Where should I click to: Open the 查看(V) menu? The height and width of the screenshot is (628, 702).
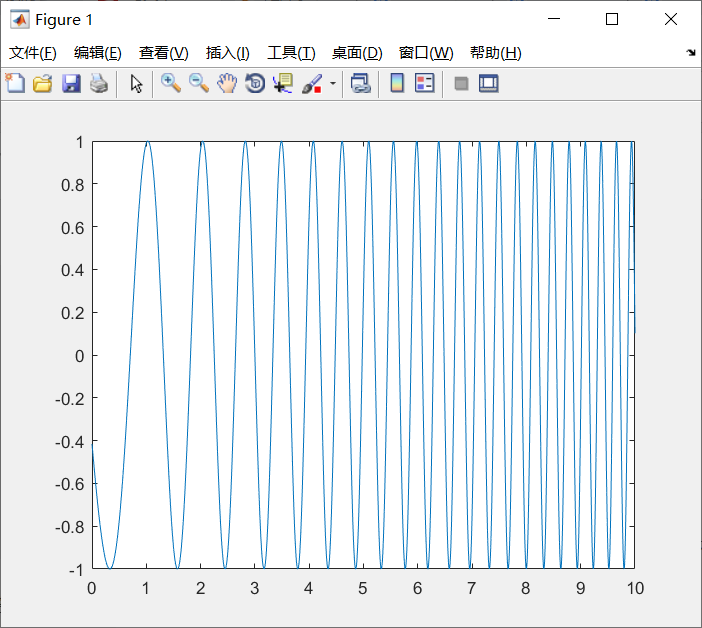[163, 53]
